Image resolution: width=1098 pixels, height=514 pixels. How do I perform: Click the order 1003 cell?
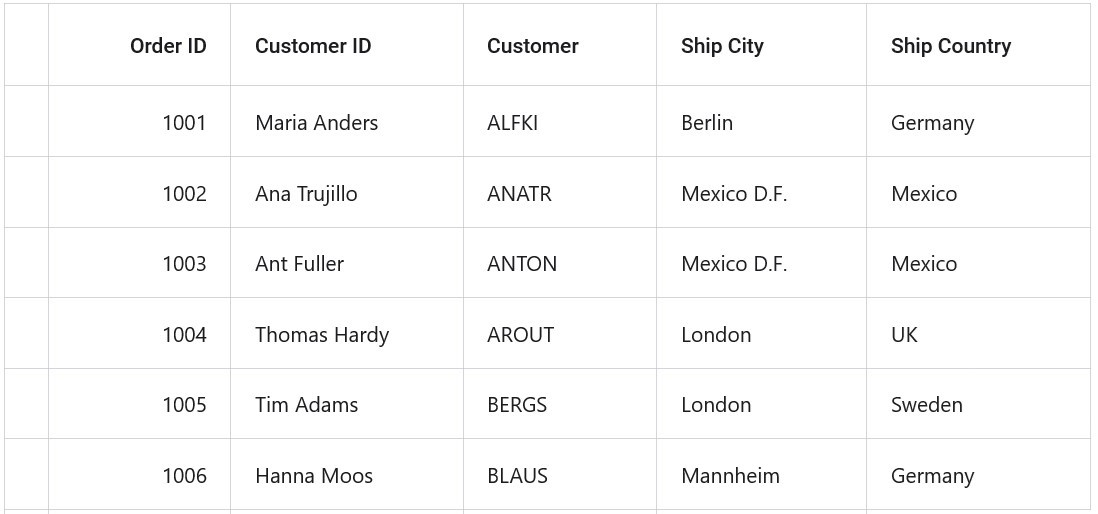click(x=184, y=264)
